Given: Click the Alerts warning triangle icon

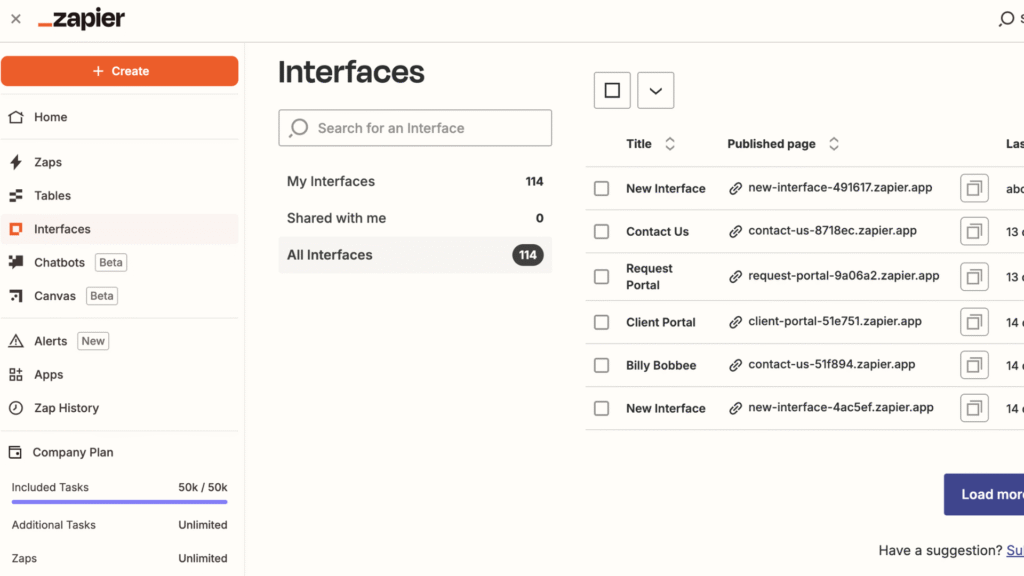Looking at the screenshot, I should pos(16,341).
